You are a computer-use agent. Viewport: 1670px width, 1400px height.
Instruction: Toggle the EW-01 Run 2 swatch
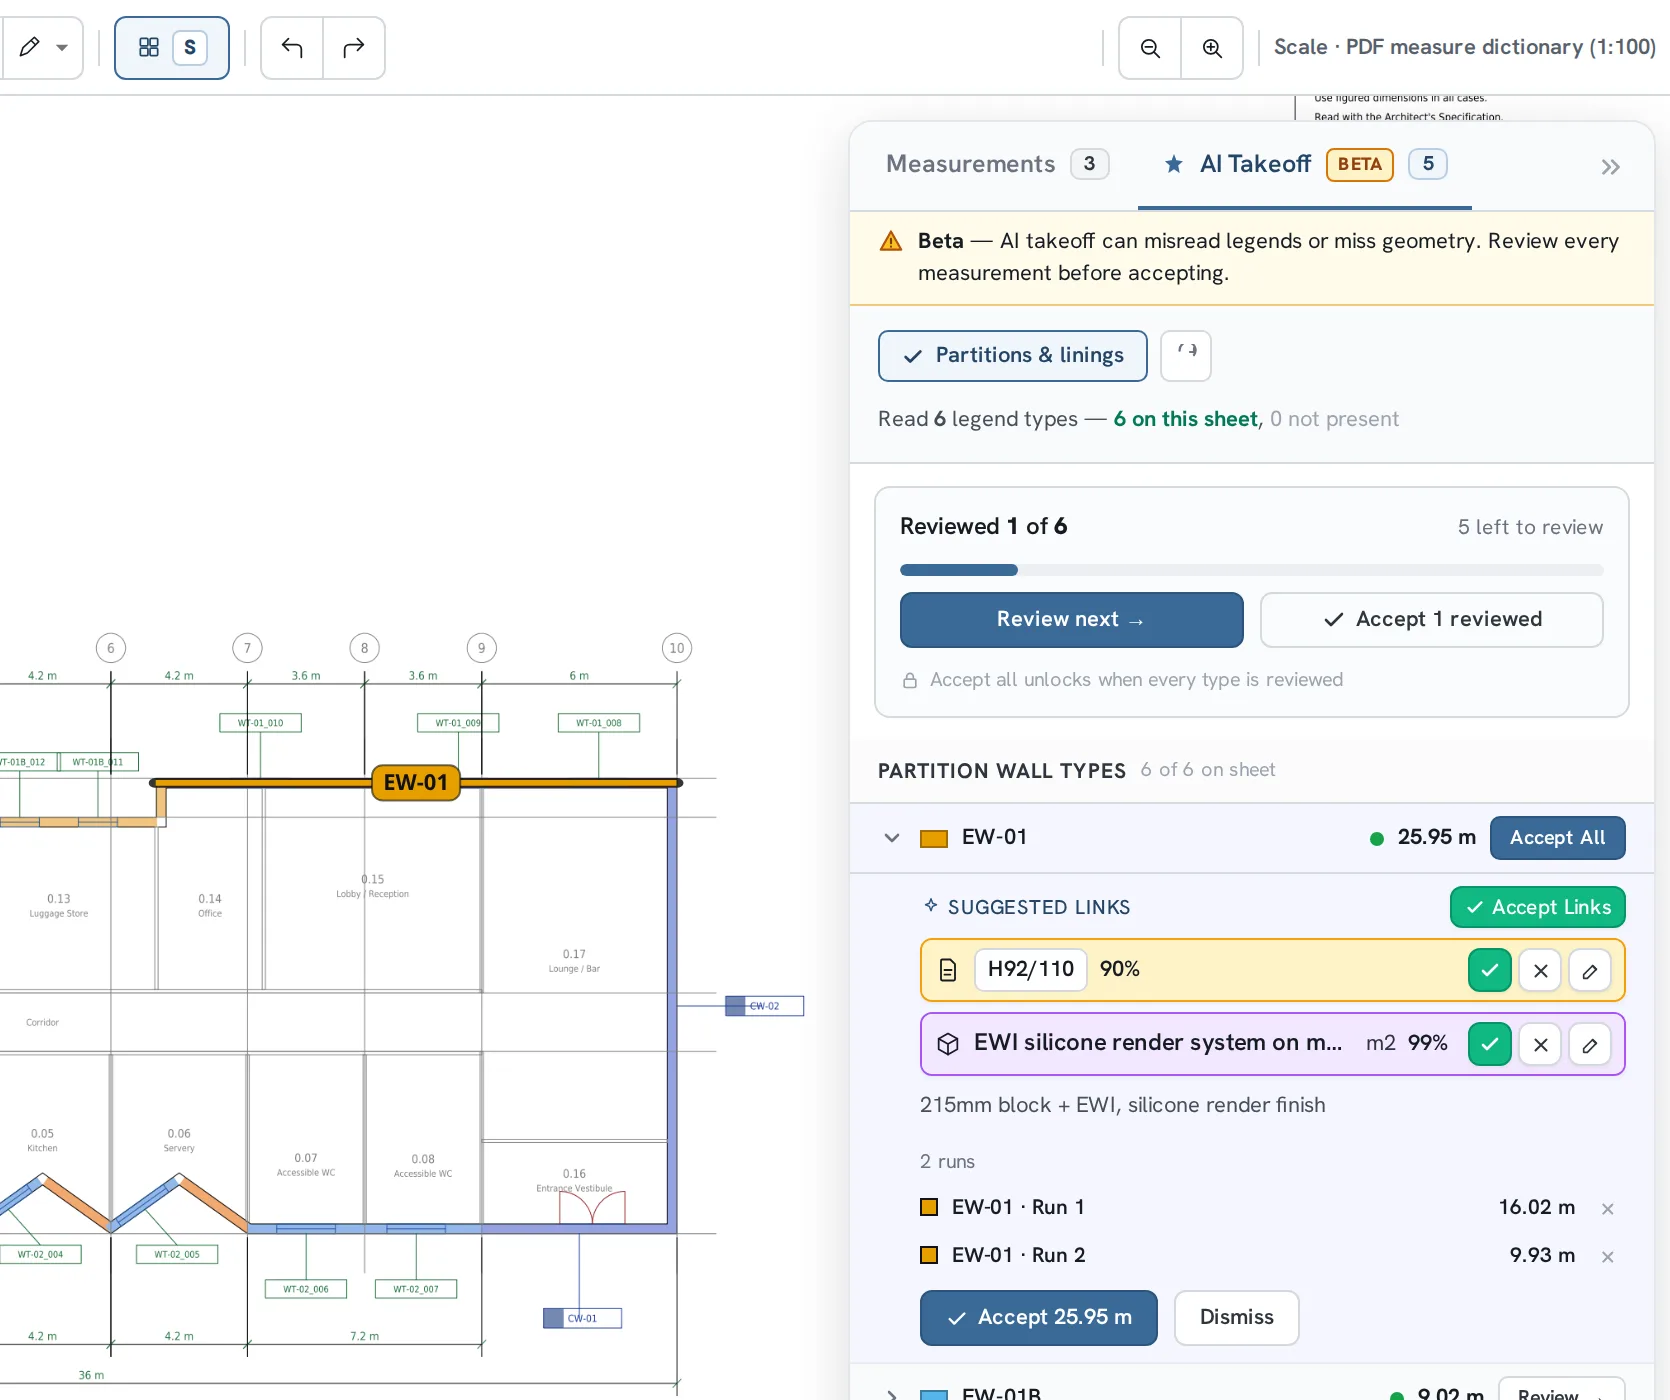(929, 1255)
